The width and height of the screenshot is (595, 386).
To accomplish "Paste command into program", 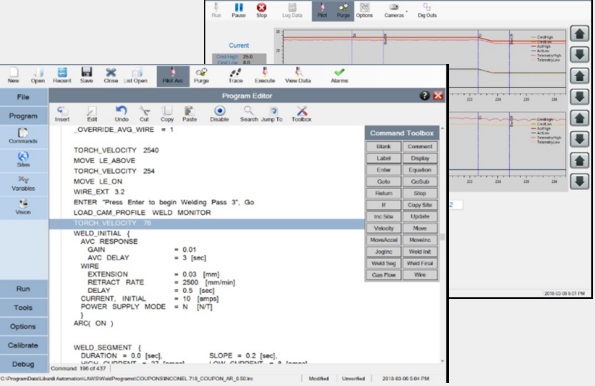I will click(x=189, y=114).
